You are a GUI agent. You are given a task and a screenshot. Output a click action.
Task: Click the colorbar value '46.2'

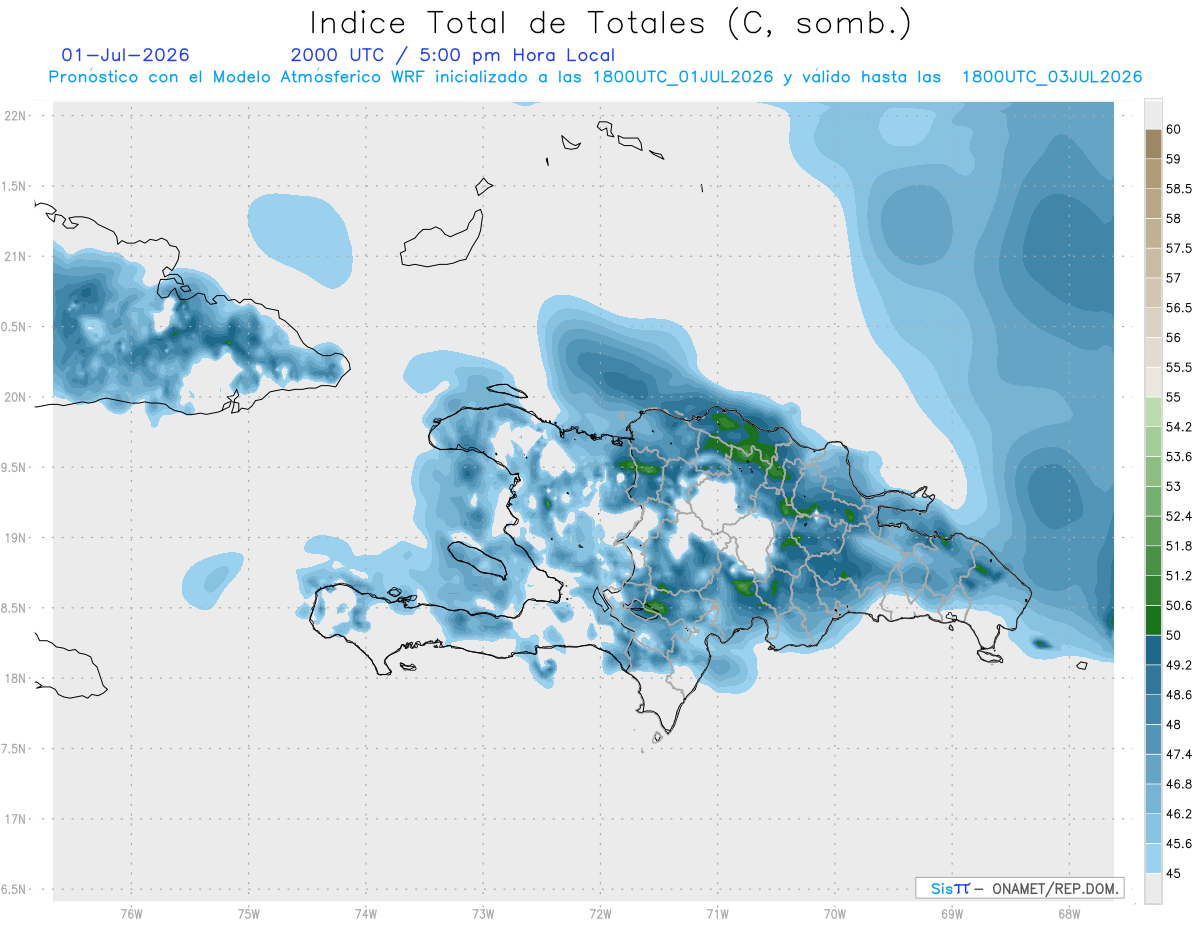[1178, 814]
